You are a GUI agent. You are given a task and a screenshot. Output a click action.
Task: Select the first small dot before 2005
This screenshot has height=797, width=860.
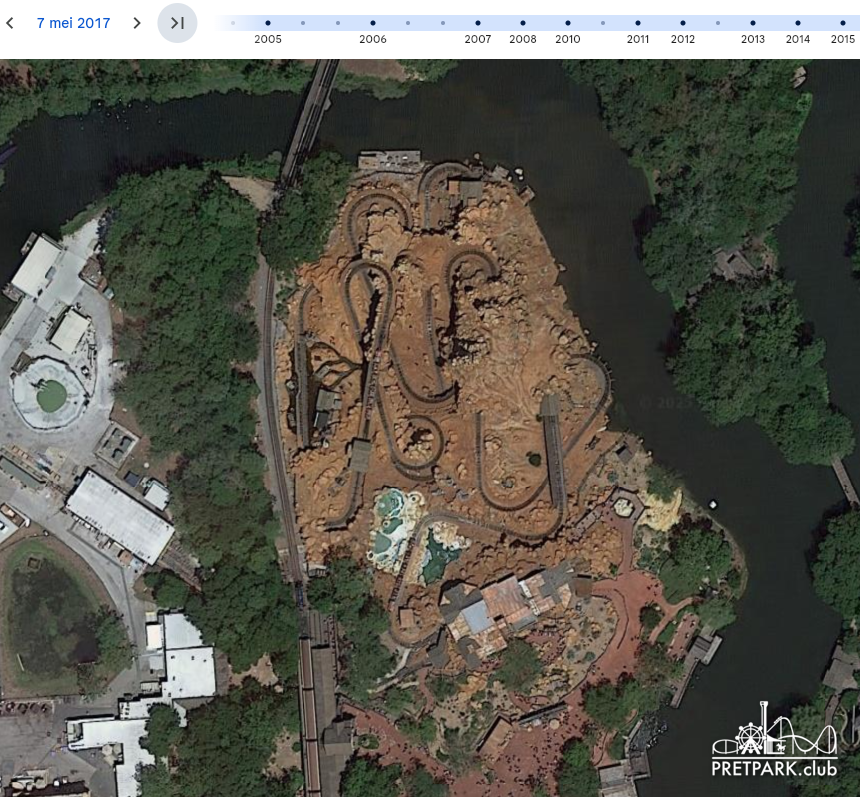coord(233,22)
